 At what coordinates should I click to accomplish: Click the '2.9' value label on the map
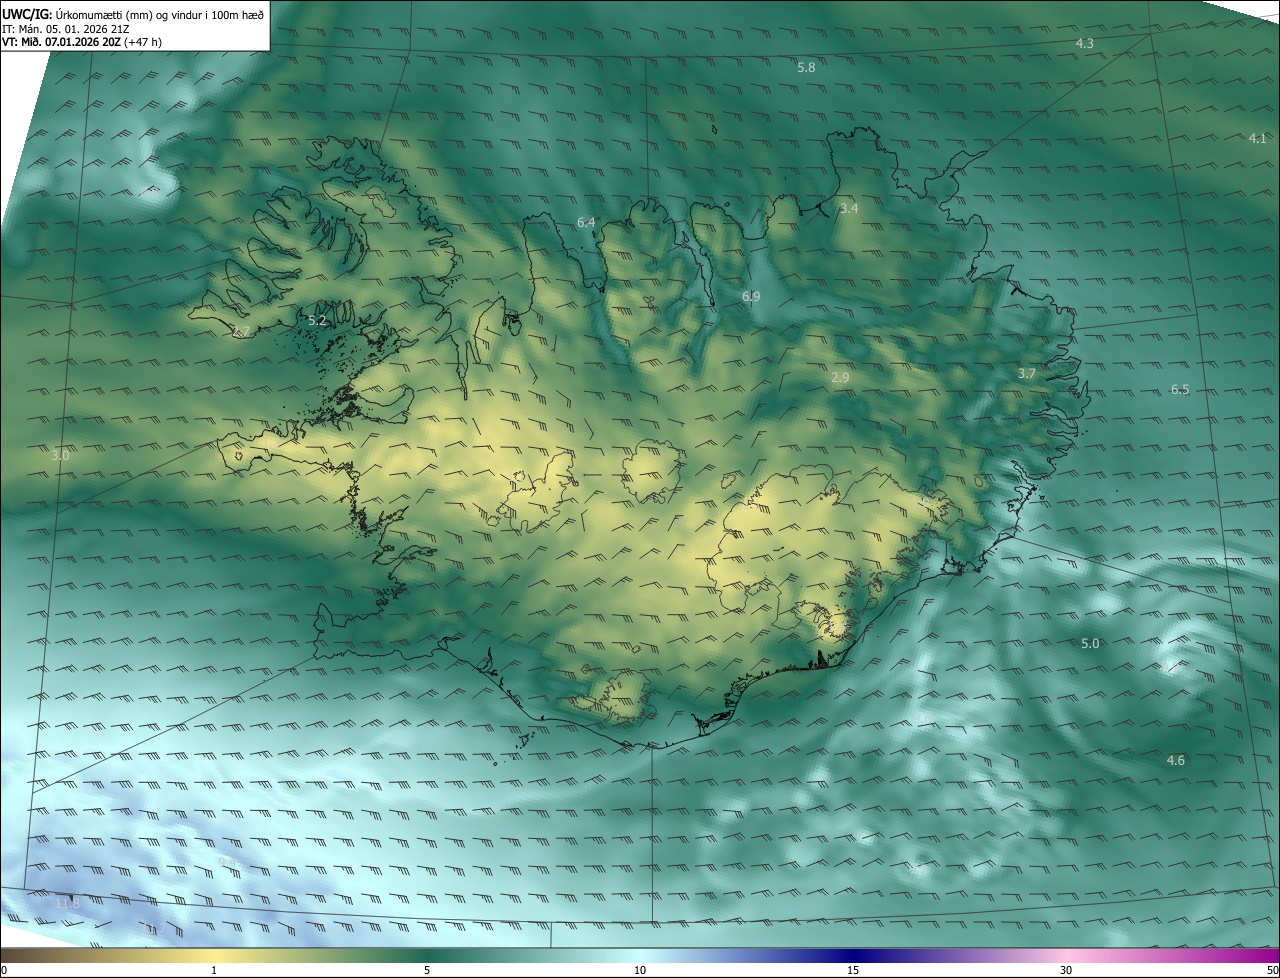840,378
